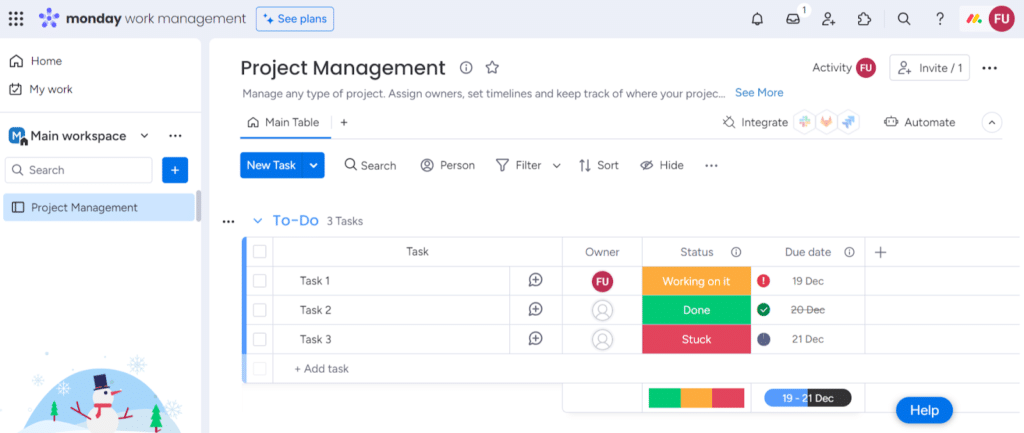Add new item with sidebar plus button

point(175,170)
